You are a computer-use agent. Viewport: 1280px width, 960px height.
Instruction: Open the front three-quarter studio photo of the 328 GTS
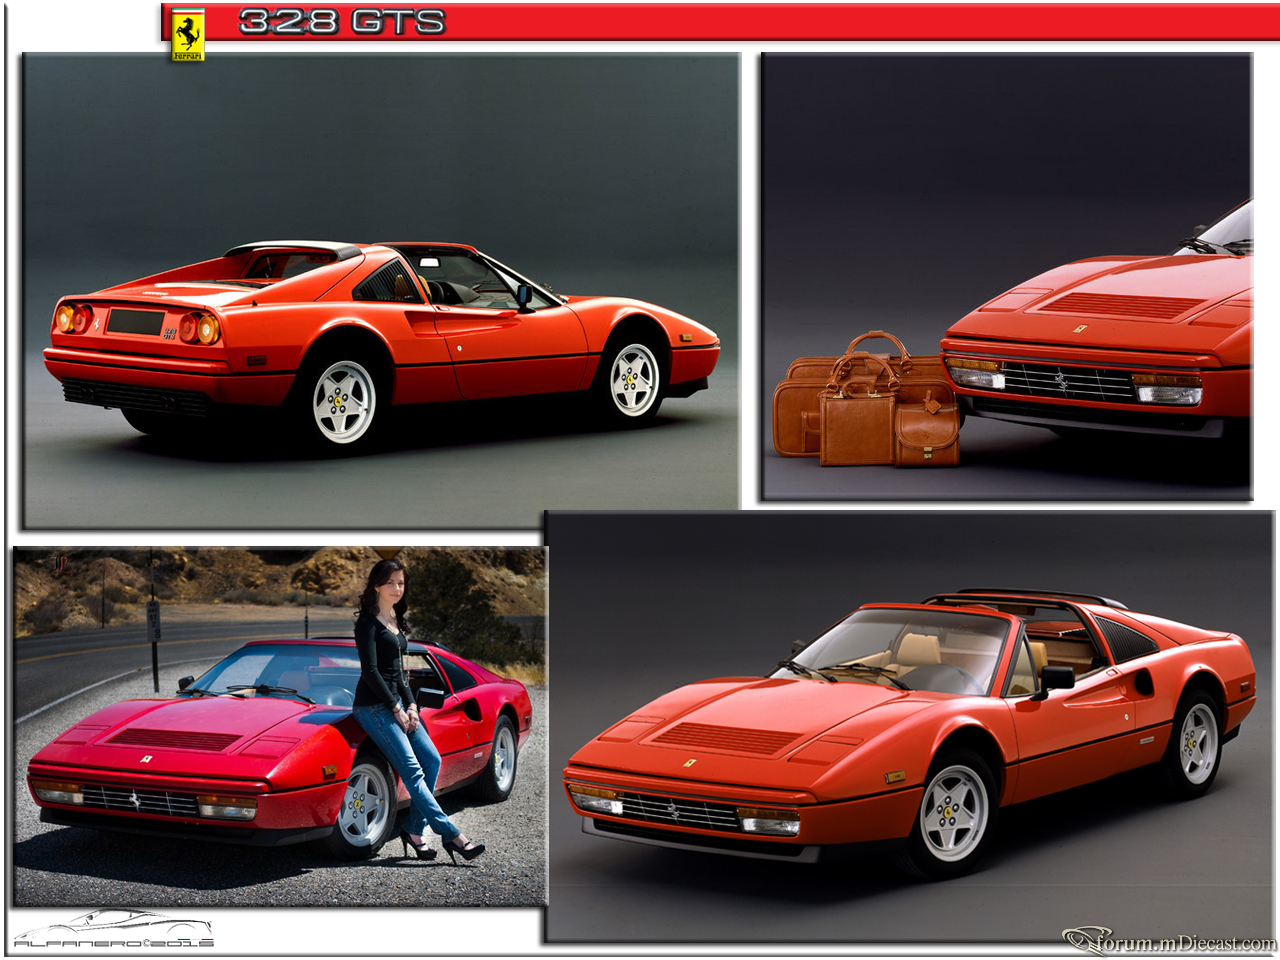coord(910,727)
